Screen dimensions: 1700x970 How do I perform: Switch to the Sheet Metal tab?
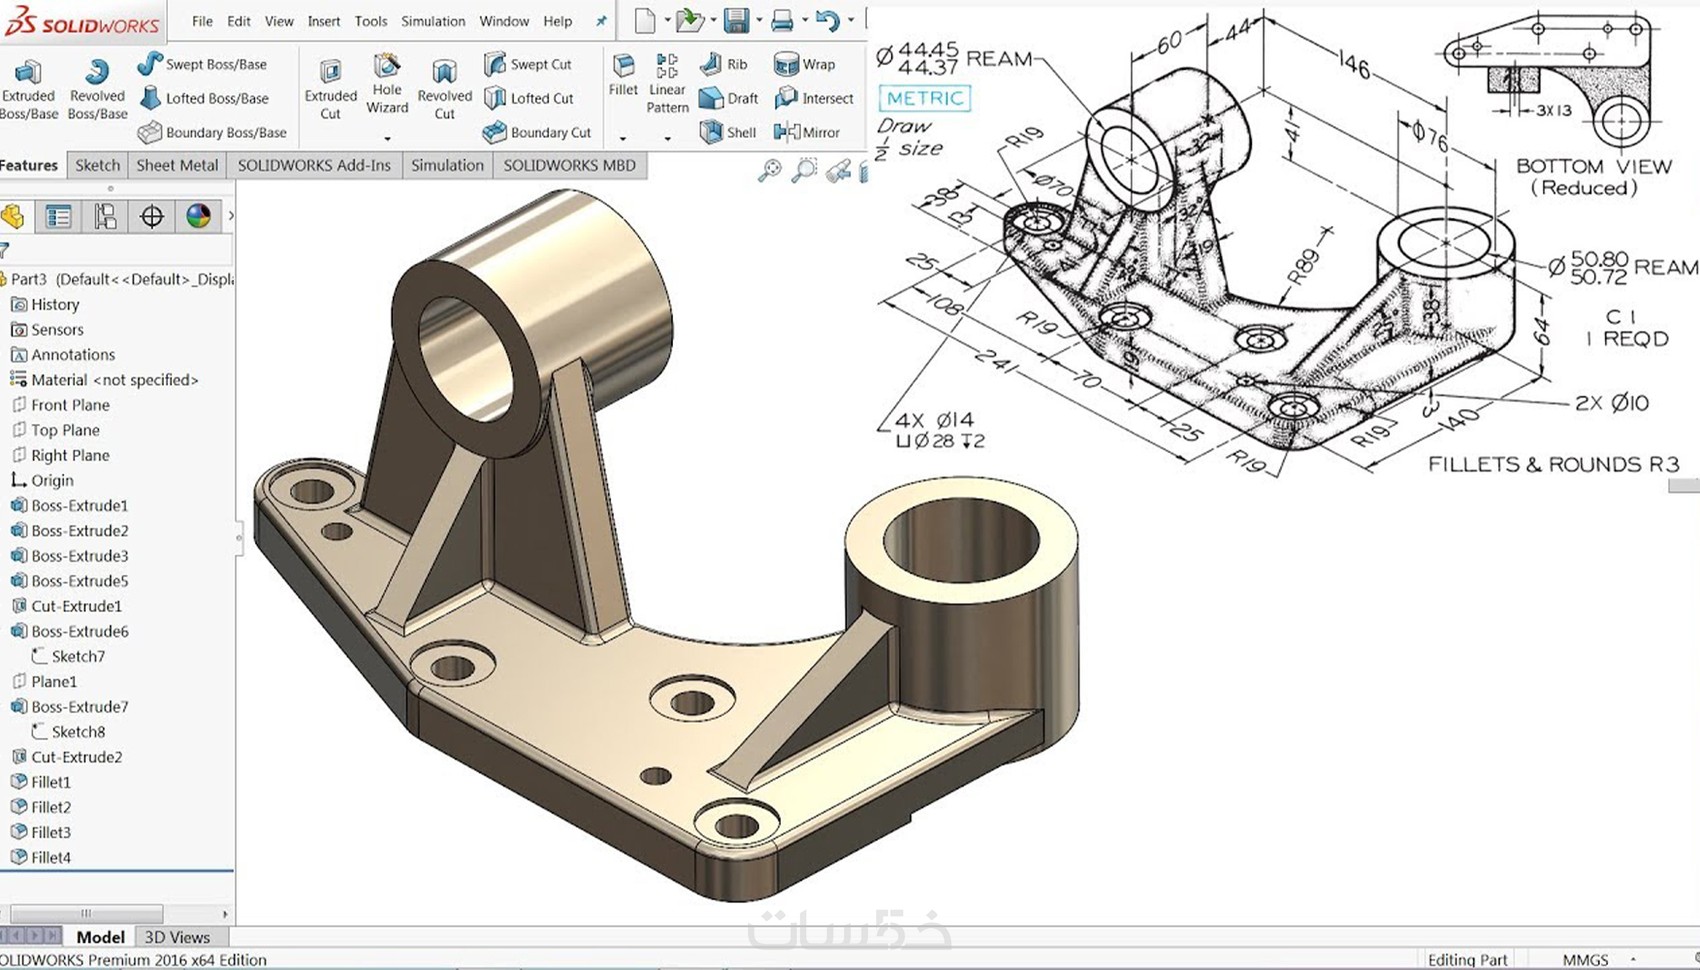(177, 165)
